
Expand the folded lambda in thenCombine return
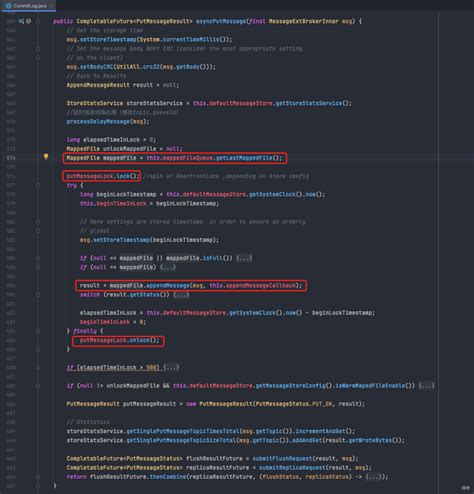click(374, 477)
